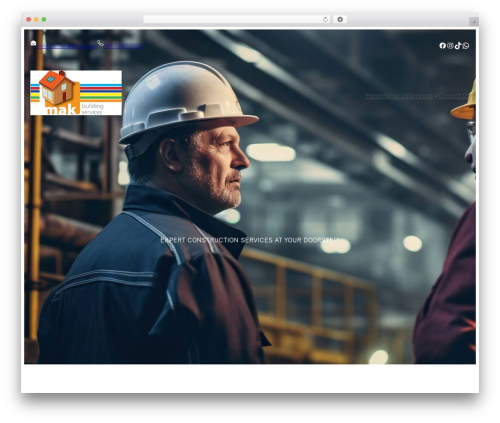Viewport: 500px width, 423px height.
Task: Expand the Services submenu chevron
Action: (436, 96)
